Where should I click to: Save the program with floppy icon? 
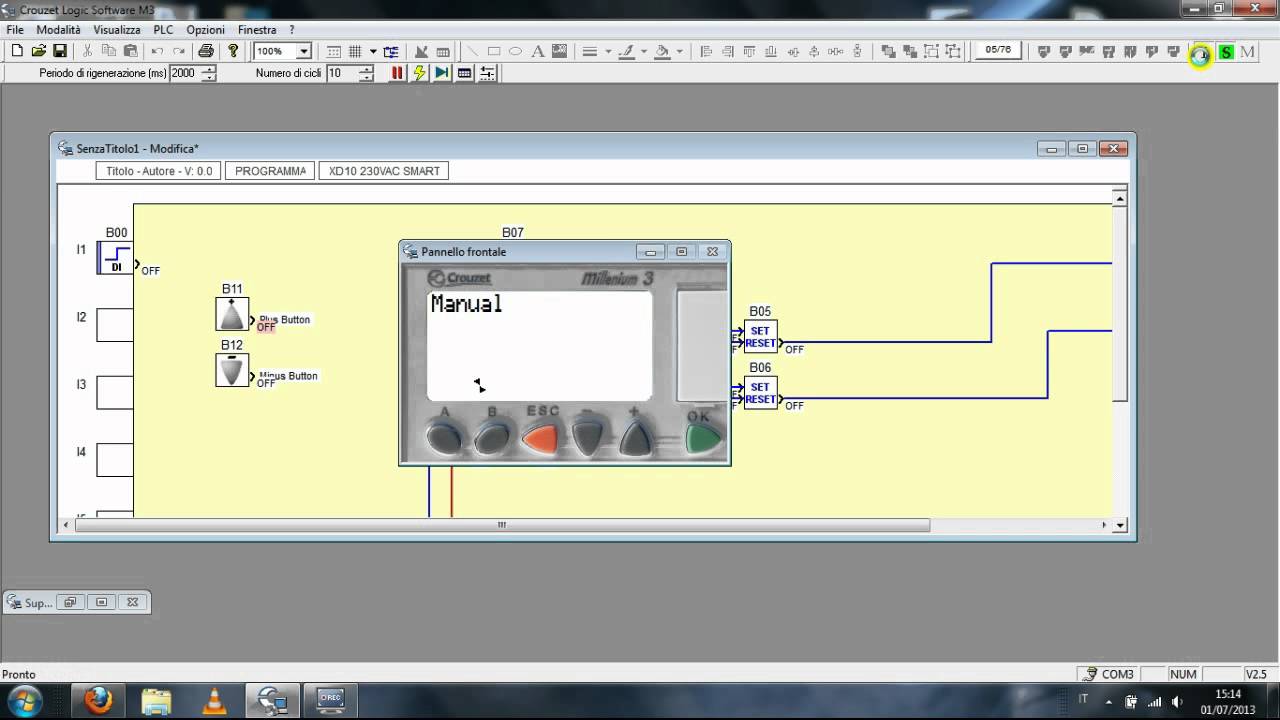pos(60,51)
